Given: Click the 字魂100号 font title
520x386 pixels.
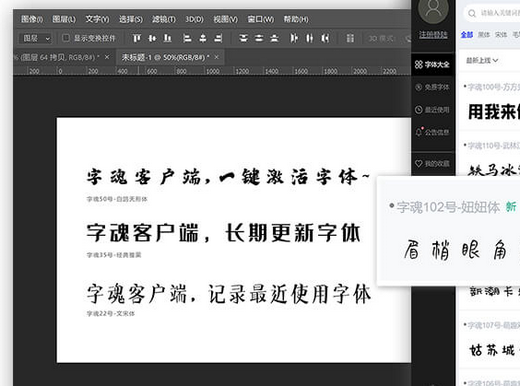Looking at the screenshot, I should 493,87.
